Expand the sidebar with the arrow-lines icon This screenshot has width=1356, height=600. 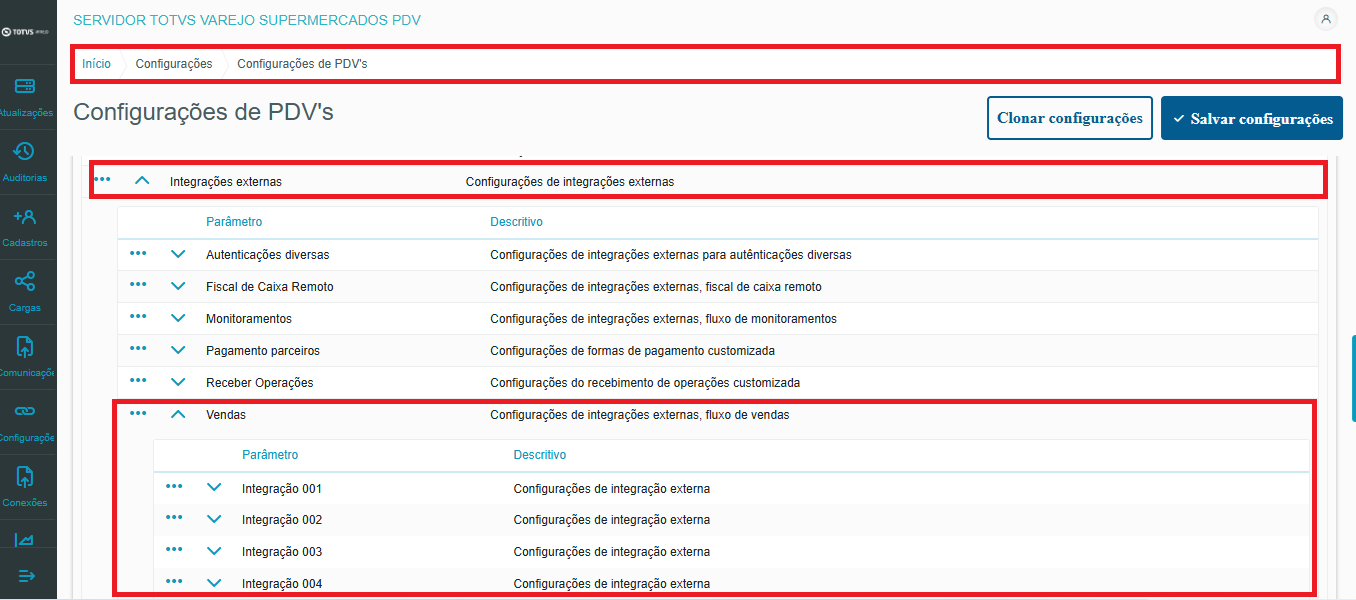pyautogui.click(x=26, y=576)
